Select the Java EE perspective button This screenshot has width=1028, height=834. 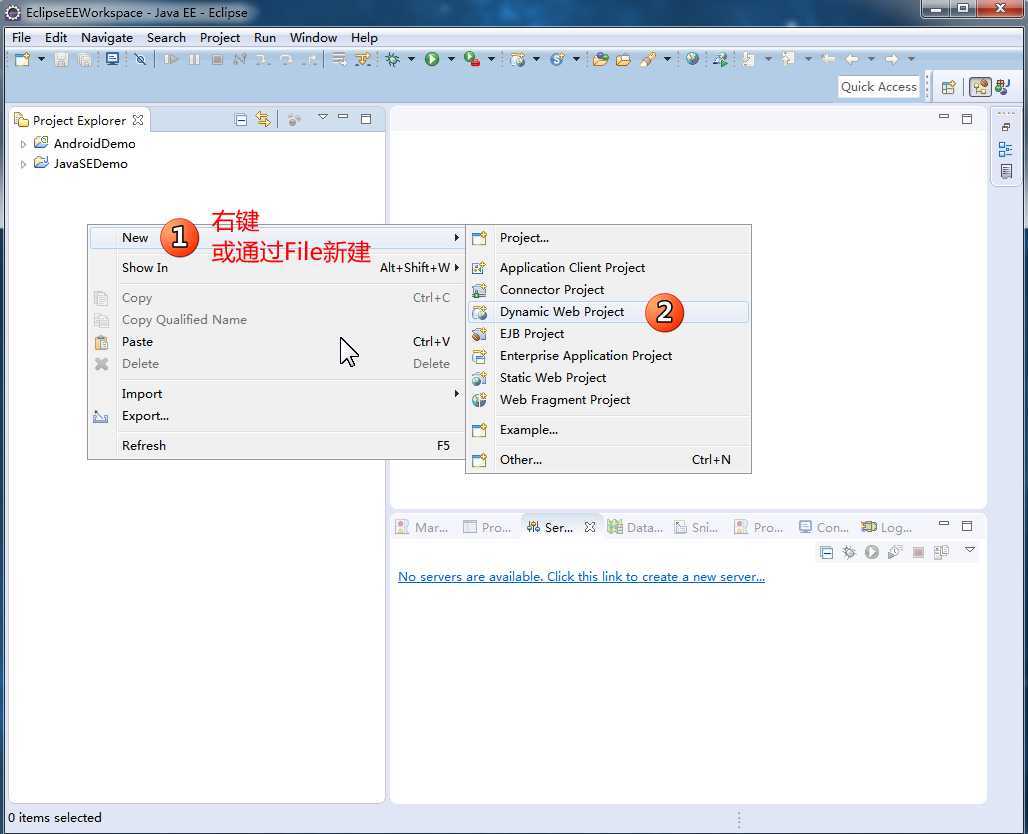point(980,87)
